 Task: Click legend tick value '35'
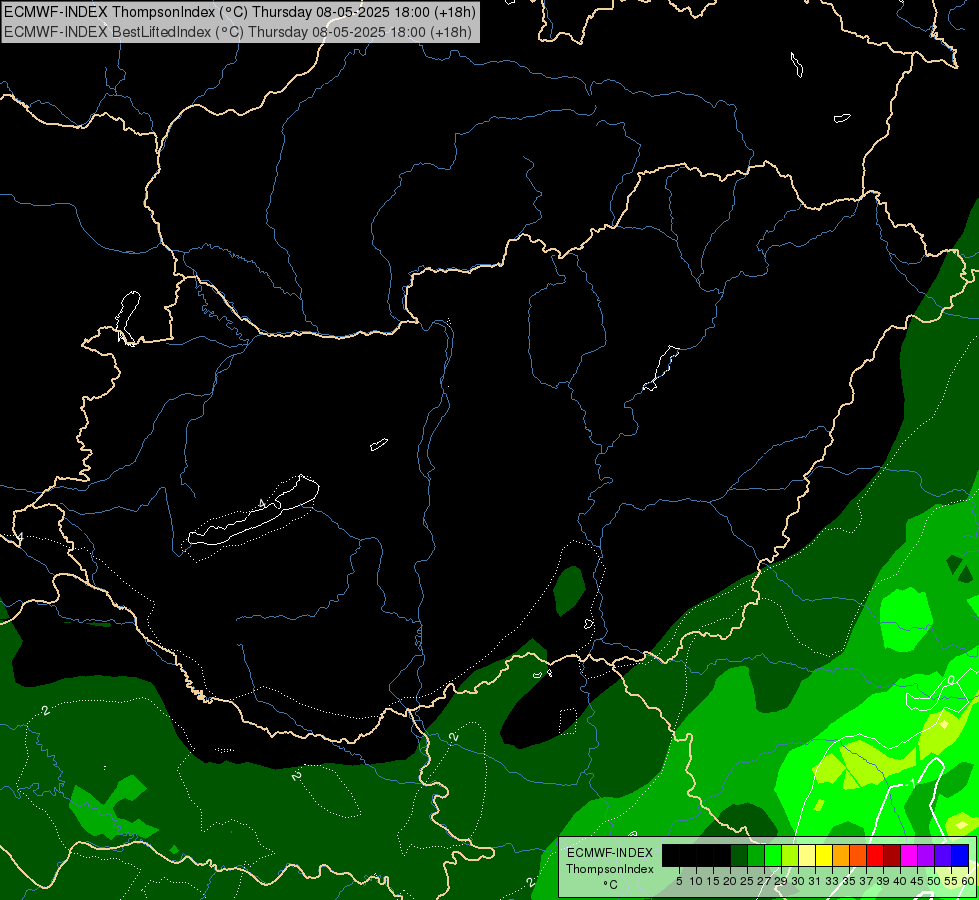point(849,881)
